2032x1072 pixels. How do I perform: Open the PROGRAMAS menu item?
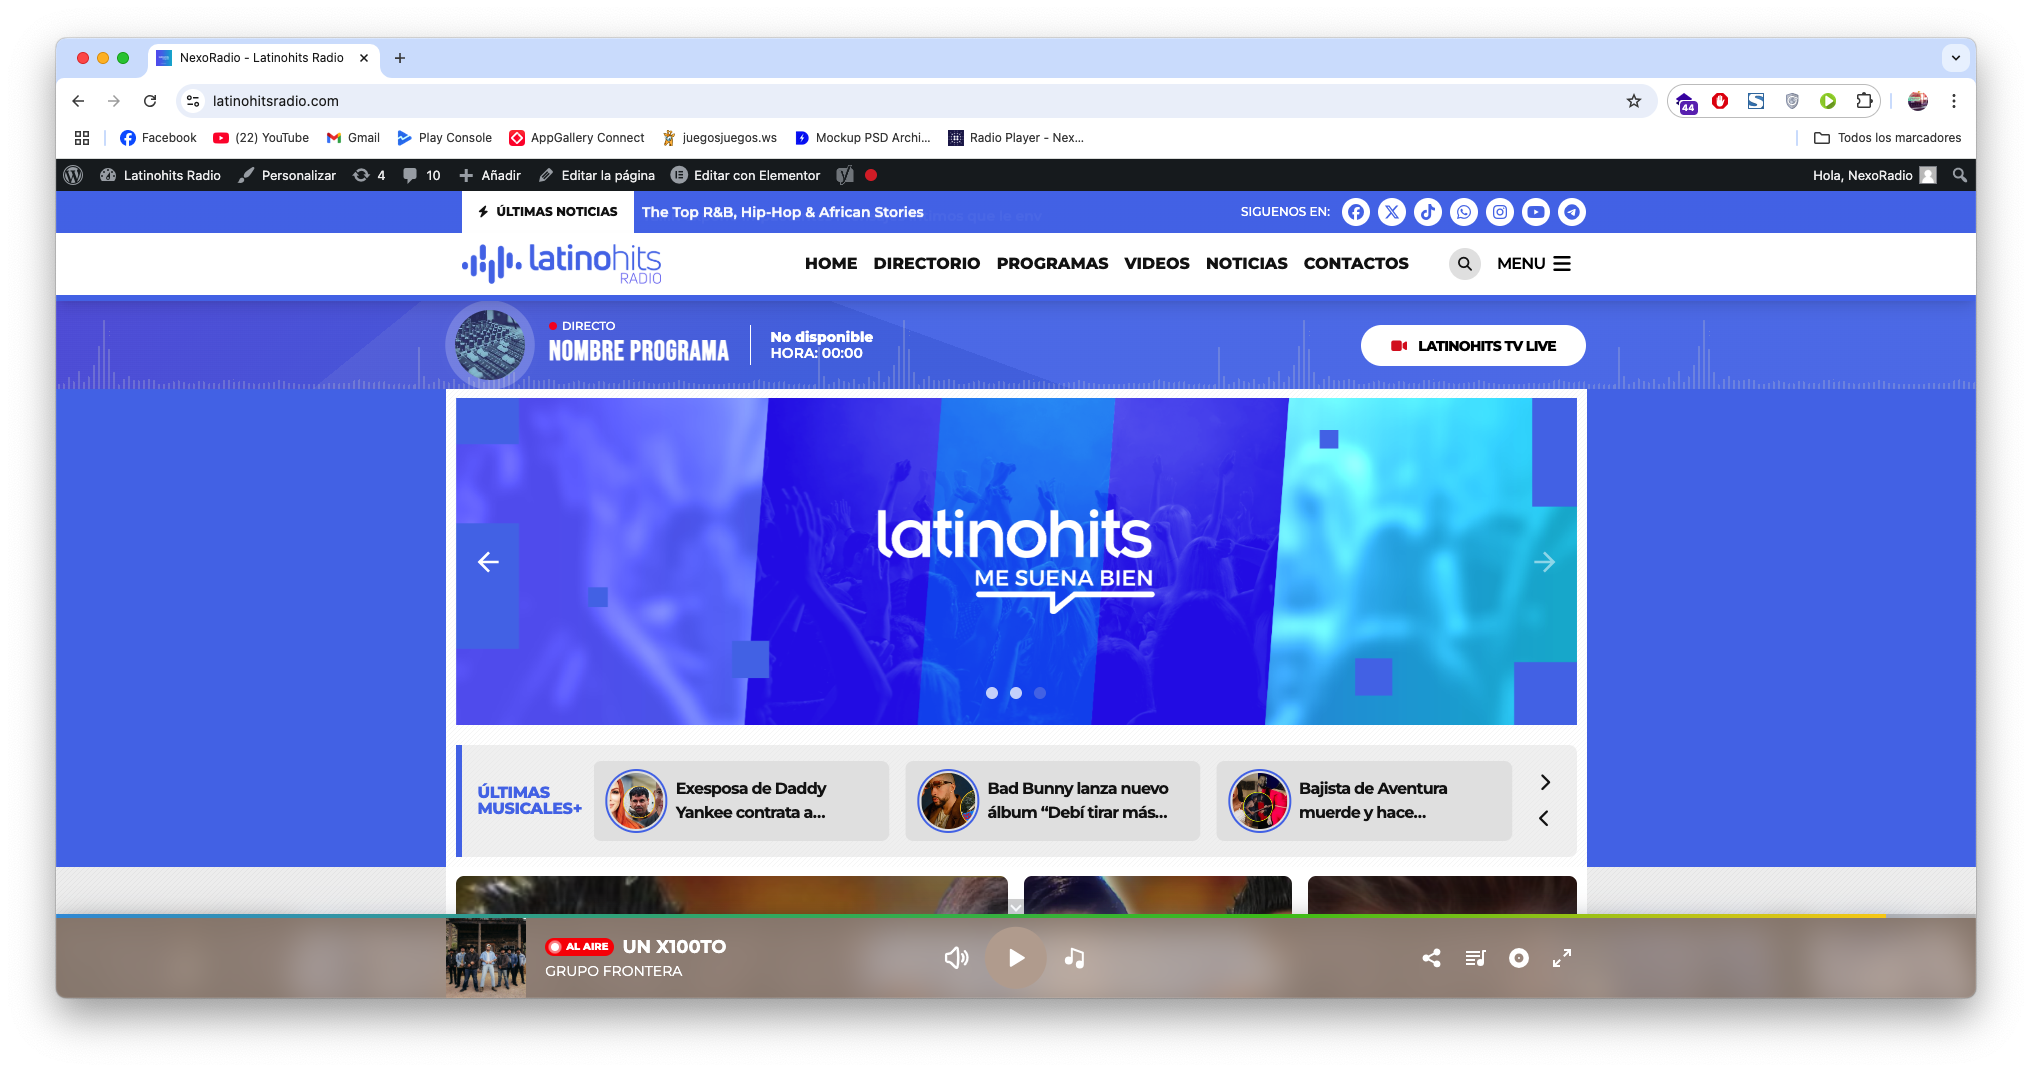coord(1052,264)
